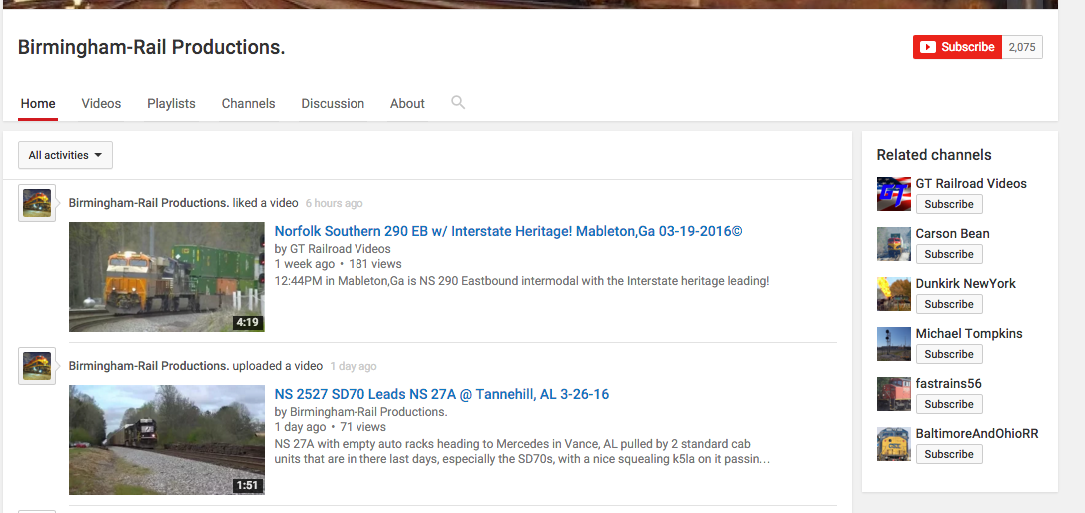The image size is (1085, 513).
Task: Click the BaltimoreAndOhioRR channel avatar
Action: tap(893, 444)
